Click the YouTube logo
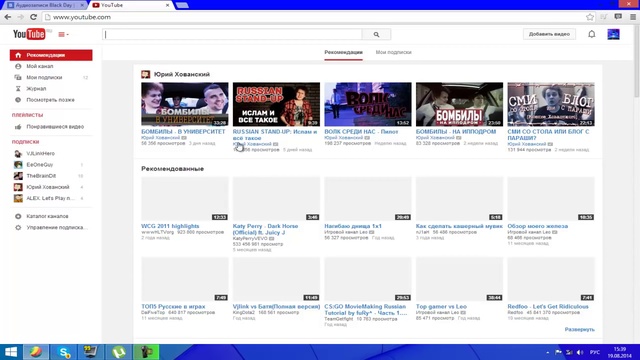The width and height of the screenshot is (640, 360). tap(29, 34)
